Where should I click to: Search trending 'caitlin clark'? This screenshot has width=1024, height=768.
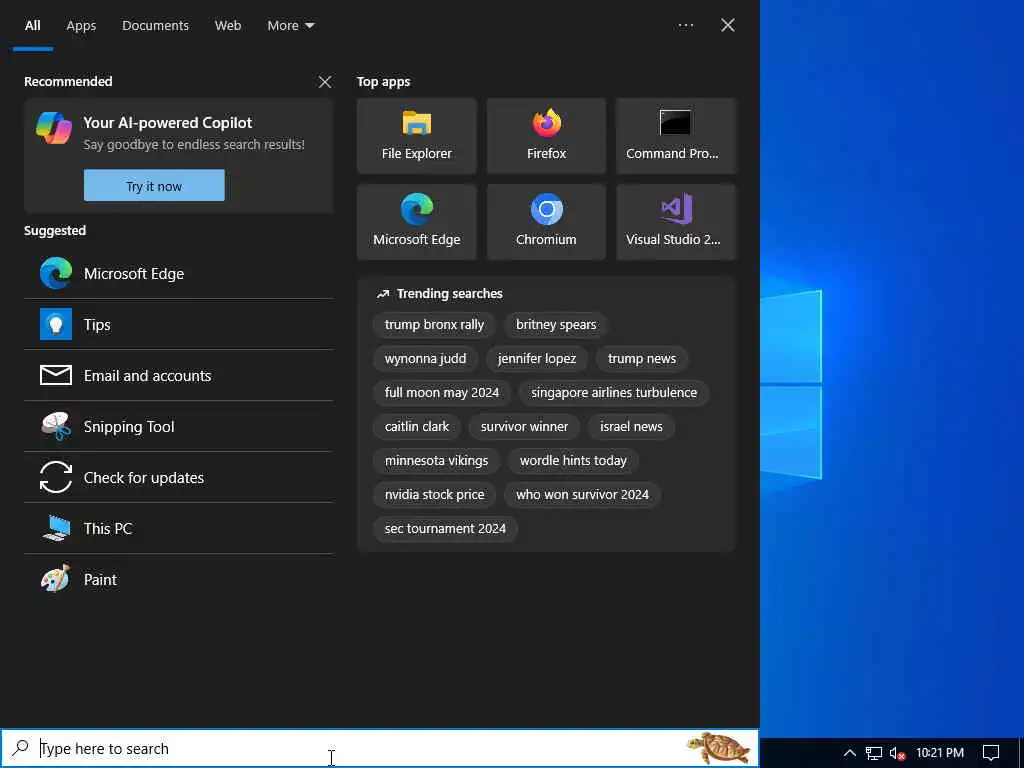click(x=417, y=426)
